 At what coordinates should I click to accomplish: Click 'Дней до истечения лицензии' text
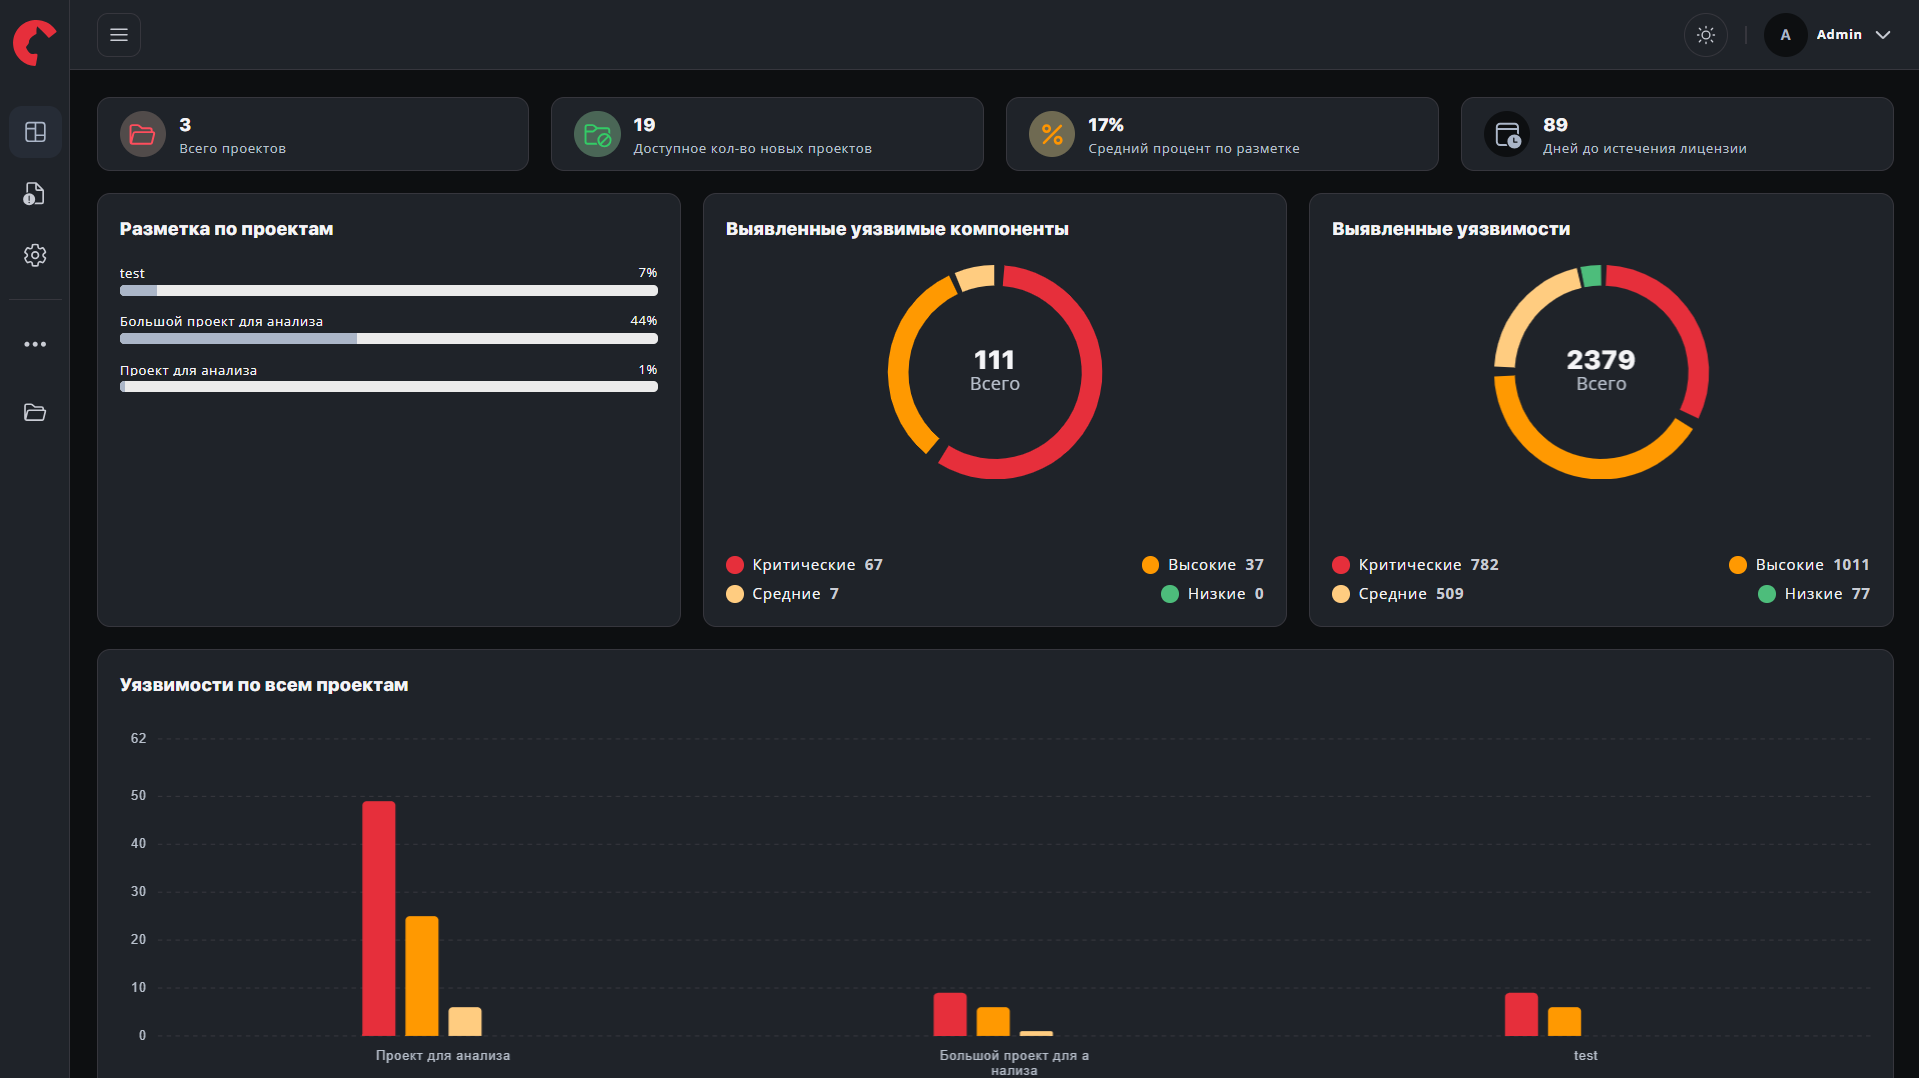1645,149
